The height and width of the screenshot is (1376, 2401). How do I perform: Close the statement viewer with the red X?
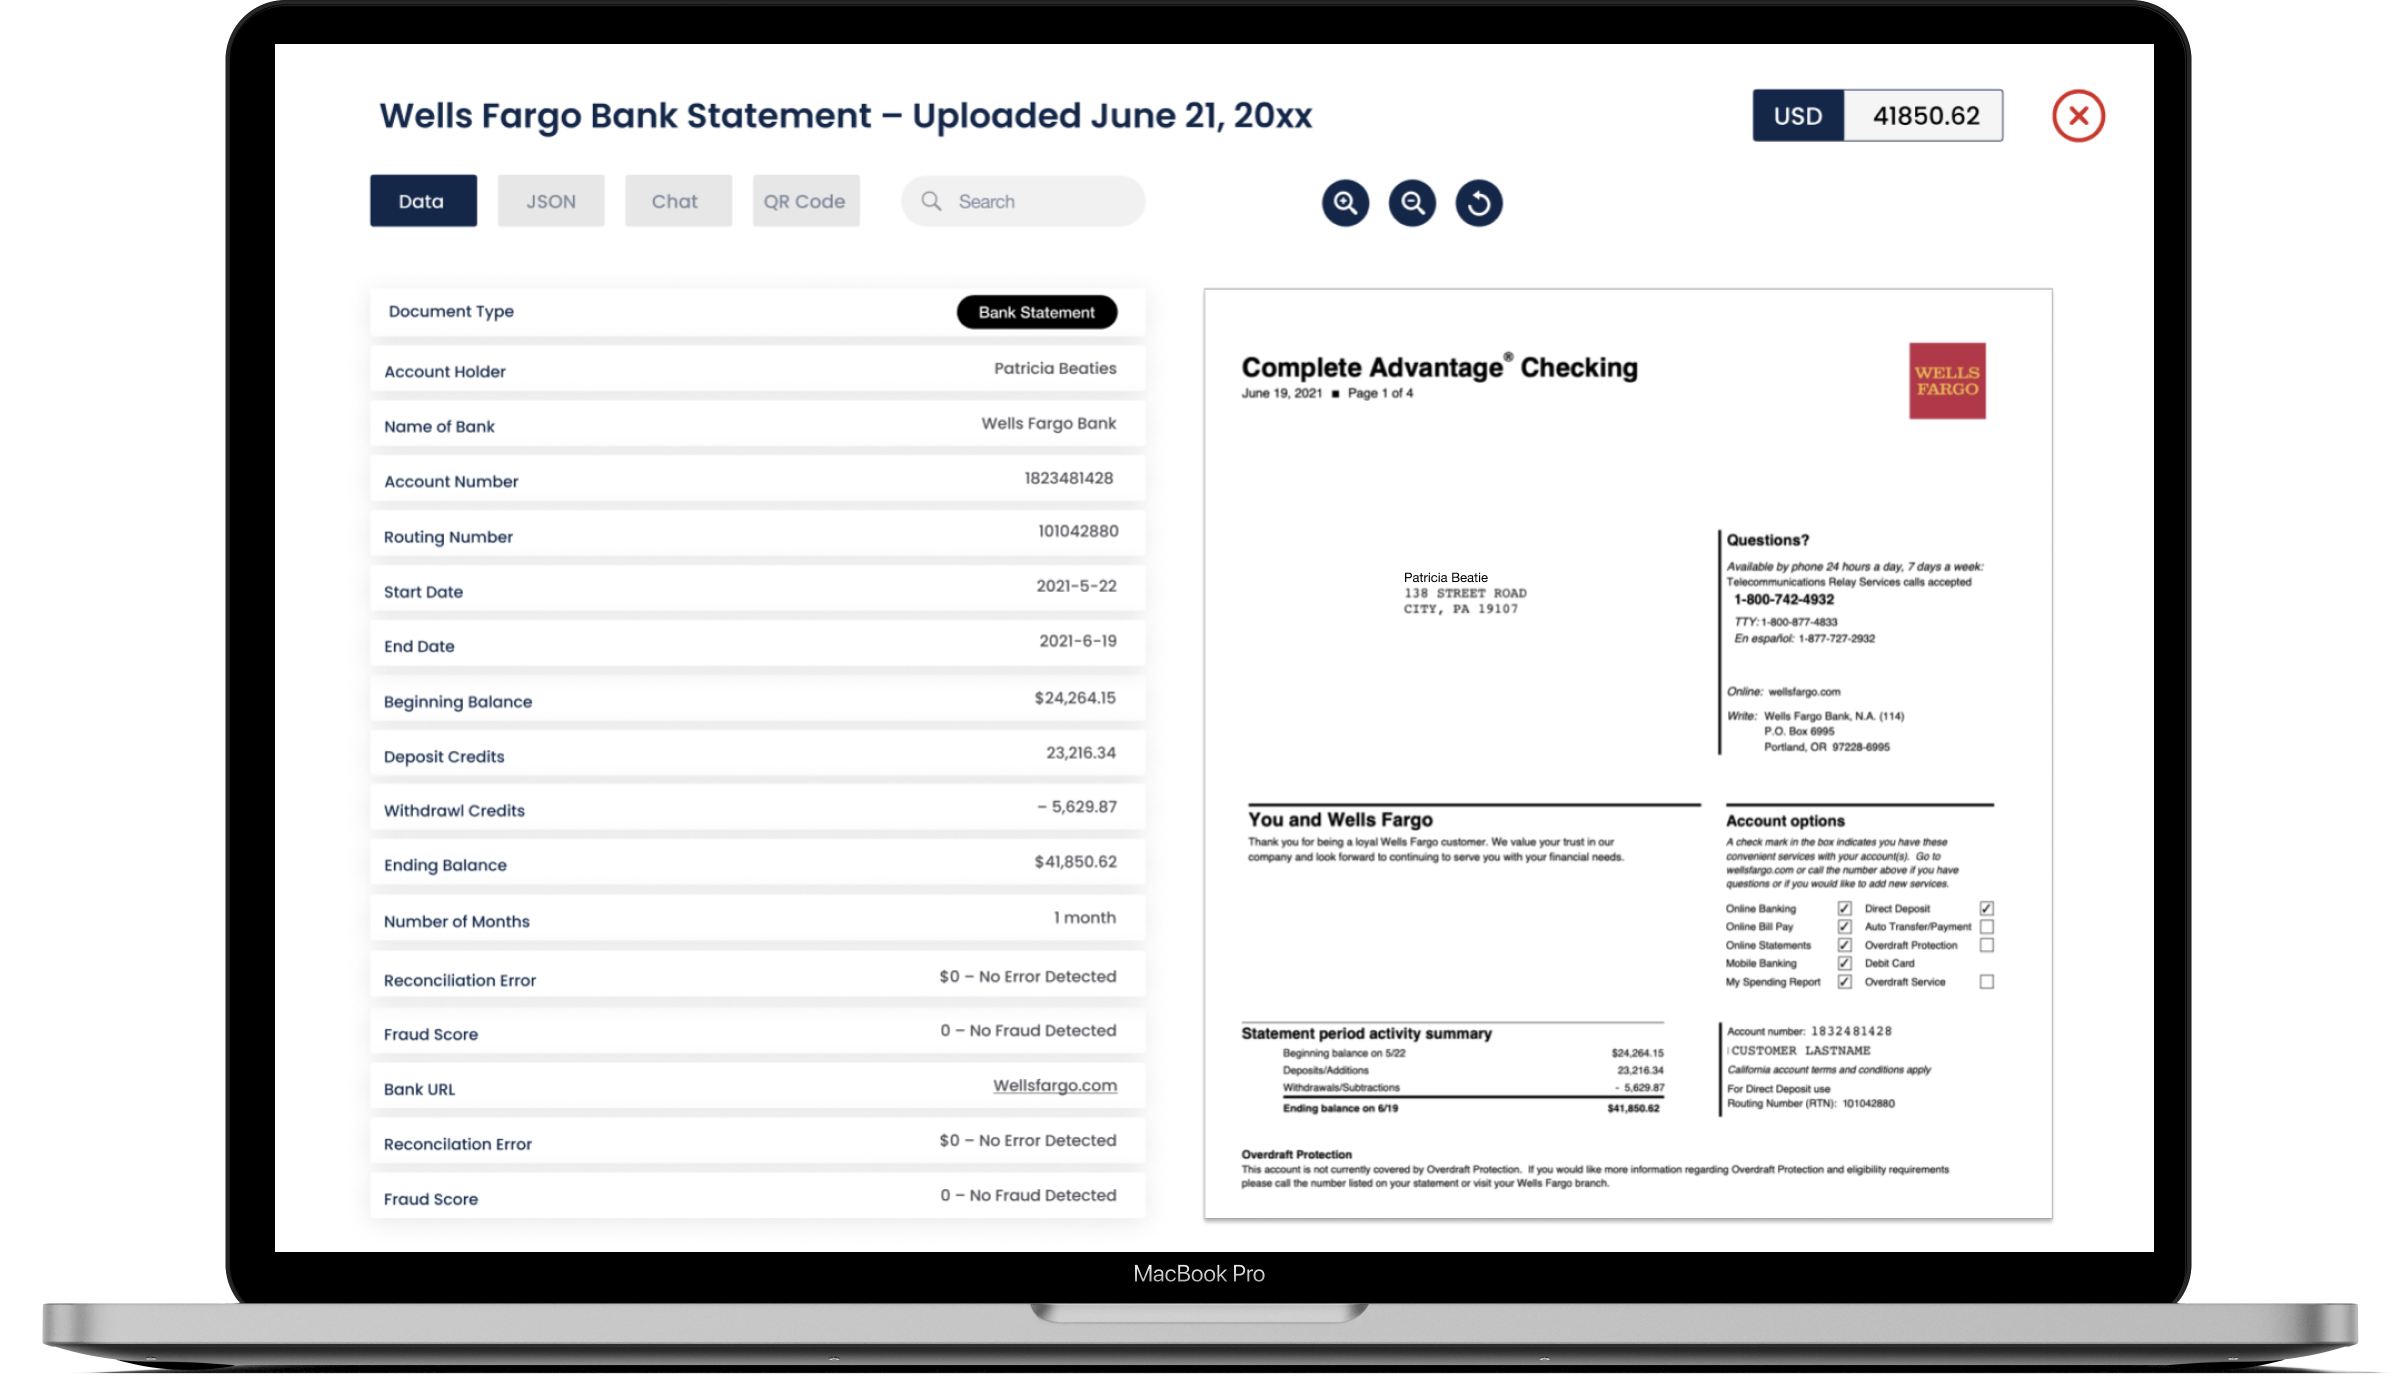(2078, 116)
